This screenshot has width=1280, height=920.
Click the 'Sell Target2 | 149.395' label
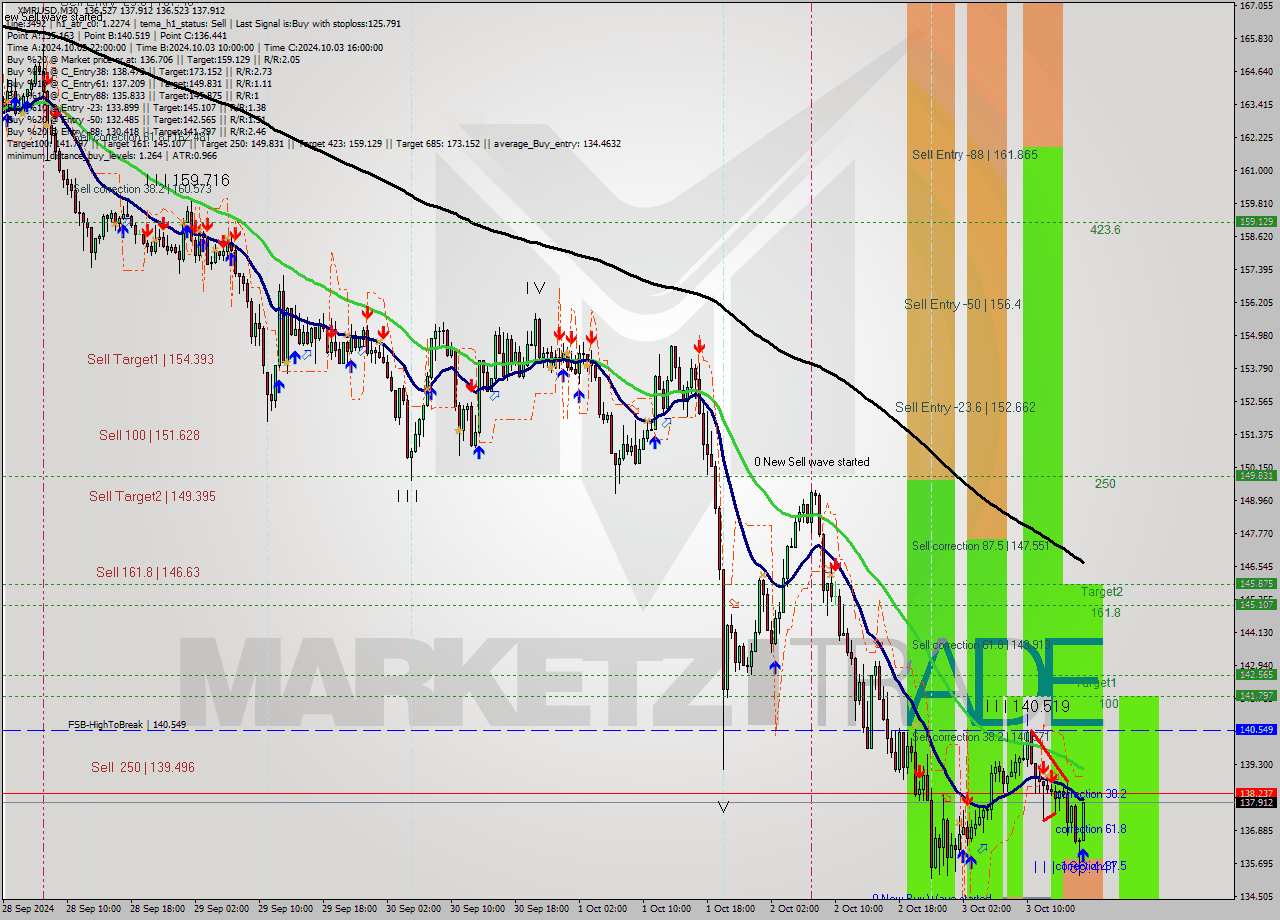coord(152,496)
